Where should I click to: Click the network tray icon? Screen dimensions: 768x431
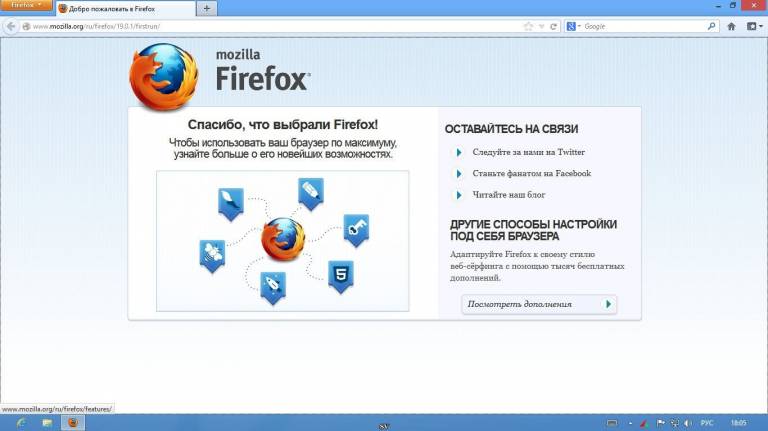tap(674, 423)
